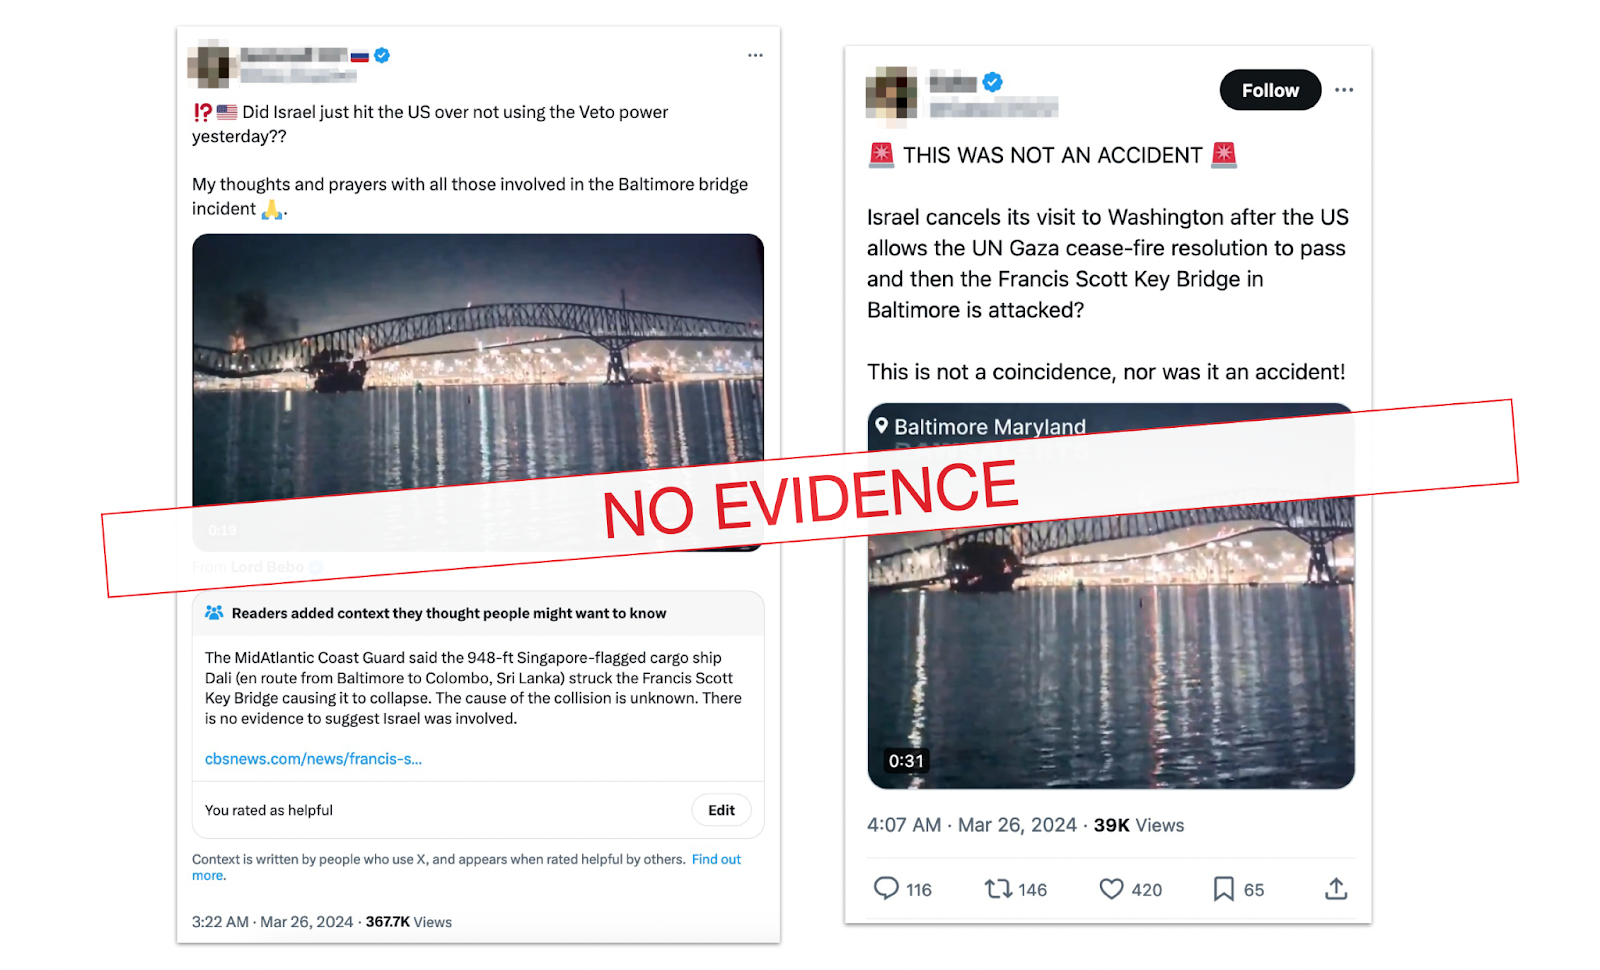
Task: Like the tweet with 420 likes
Action: [x=1111, y=889]
